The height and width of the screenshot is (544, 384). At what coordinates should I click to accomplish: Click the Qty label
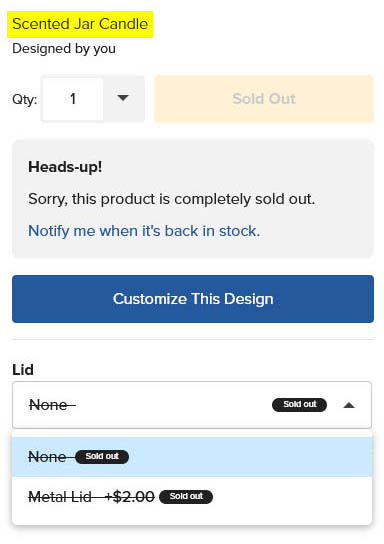tap(25, 99)
